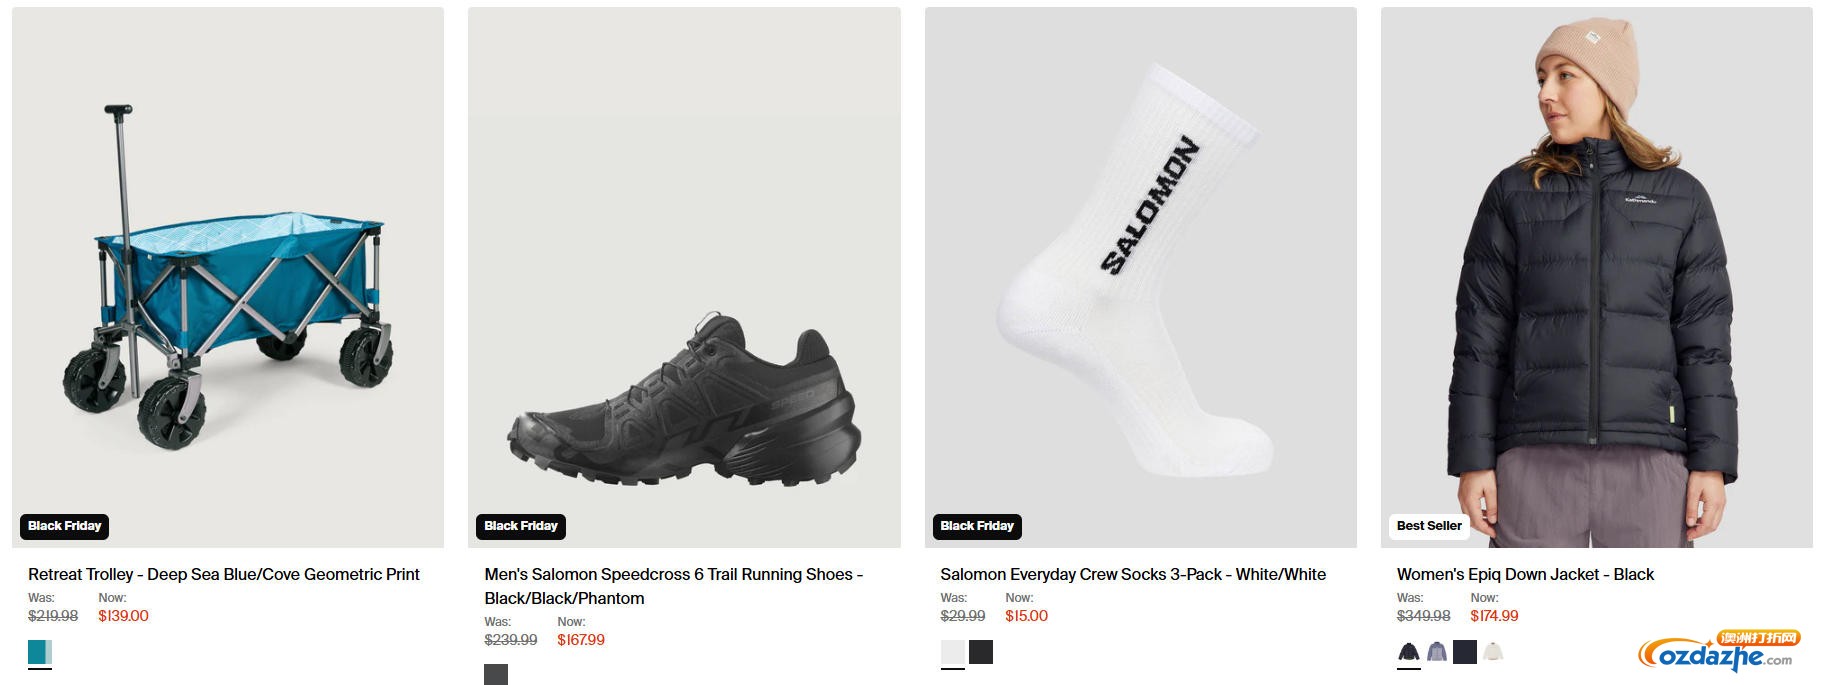Click the Best Seller badge on the jacket
1823x685 pixels.
click(x=1429, y=526)
